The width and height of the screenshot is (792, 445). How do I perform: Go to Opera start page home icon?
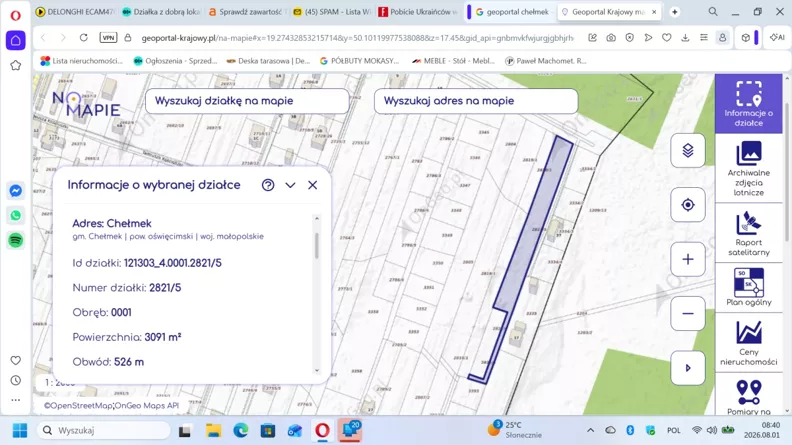[16, 40]
